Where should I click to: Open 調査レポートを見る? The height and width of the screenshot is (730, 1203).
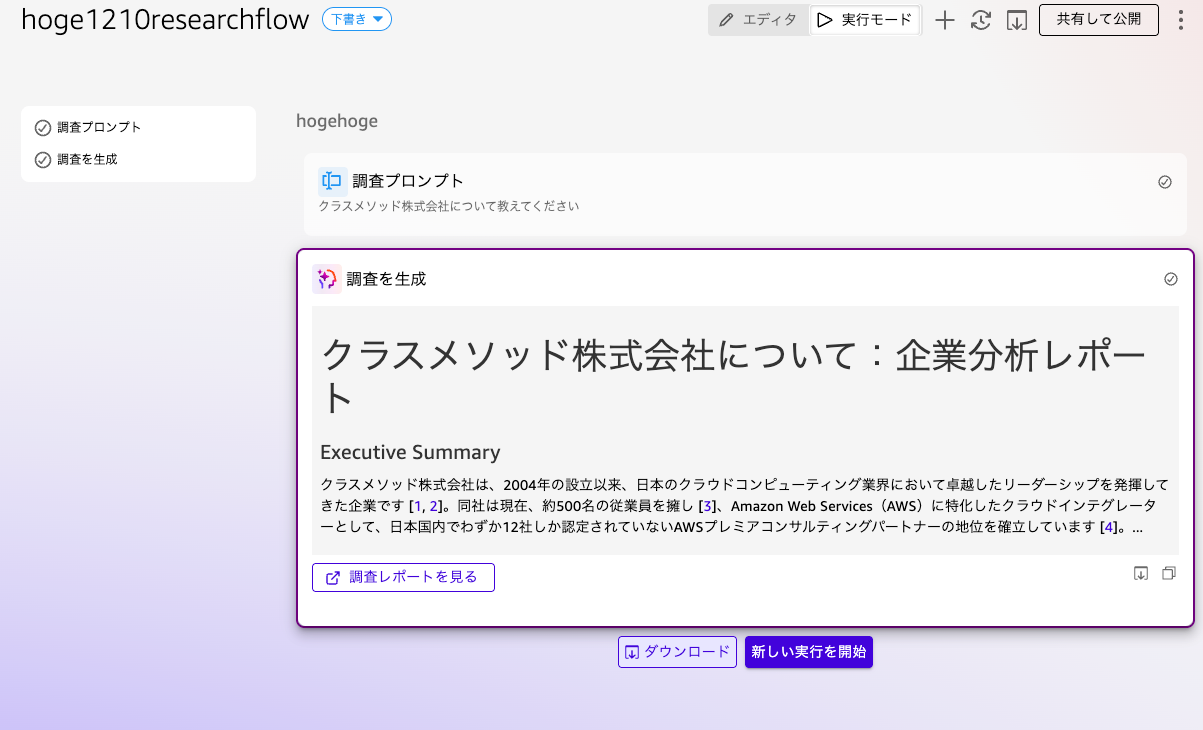pos(403,577)
